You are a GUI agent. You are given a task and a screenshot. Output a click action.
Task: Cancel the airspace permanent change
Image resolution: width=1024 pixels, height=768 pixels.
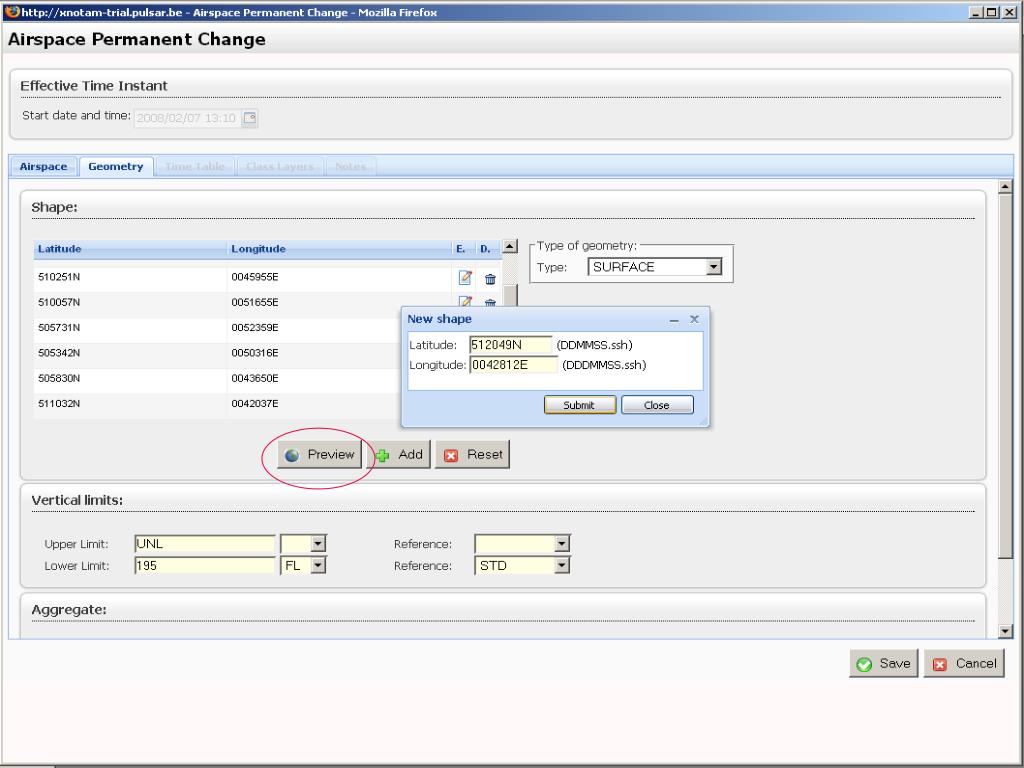[964, 664]
